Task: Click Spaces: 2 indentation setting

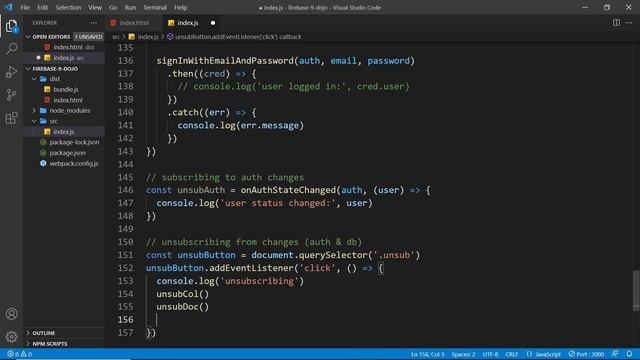Action: [463, 354]
